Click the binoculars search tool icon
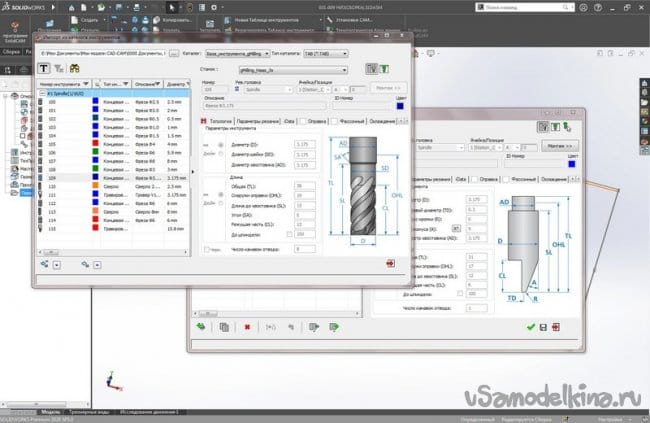Image resolution: width=650 pixels, height=423 pixels. point(71,68)
